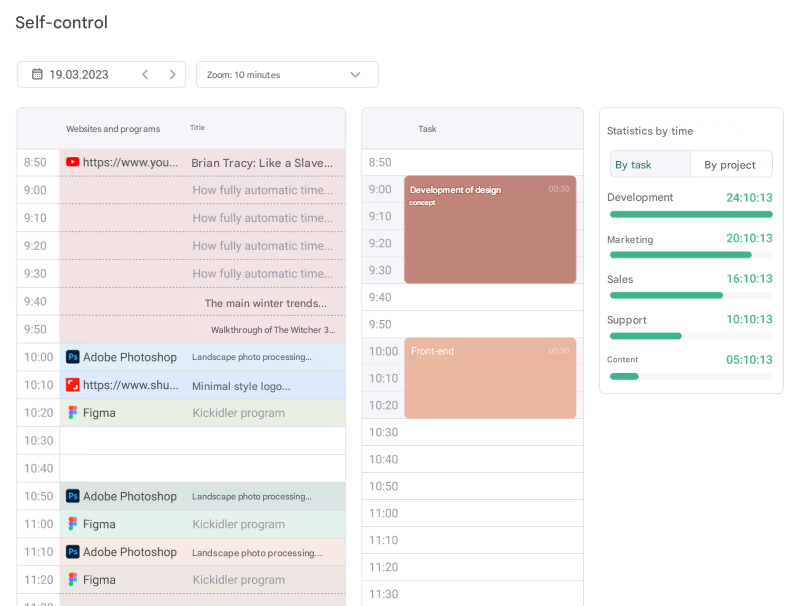Click Websites and programs column header
790x606 pixels.
pos(113,129)
